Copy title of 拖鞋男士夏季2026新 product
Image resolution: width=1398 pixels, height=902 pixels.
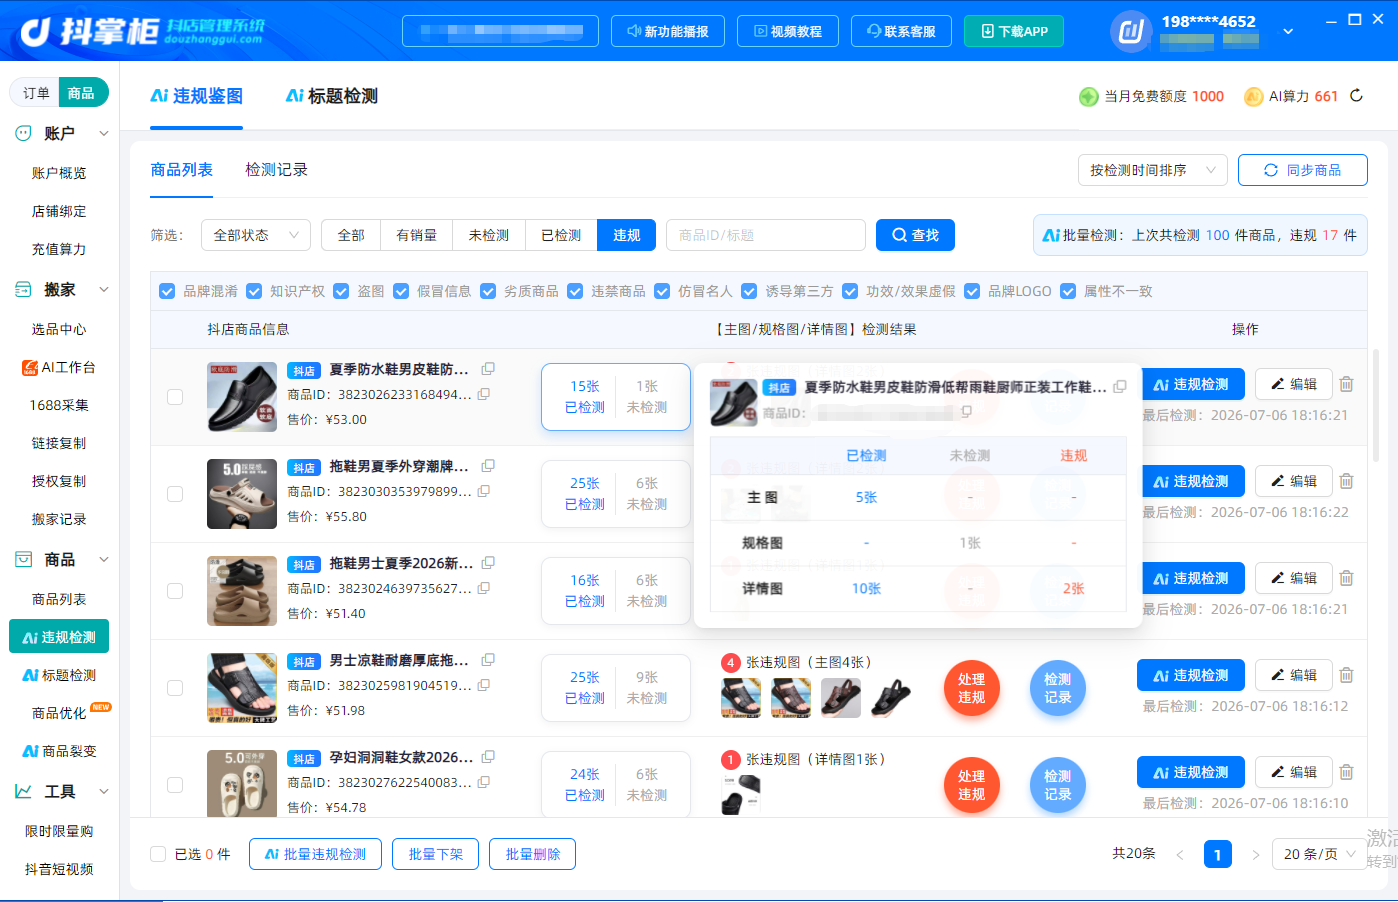point(488,563)
